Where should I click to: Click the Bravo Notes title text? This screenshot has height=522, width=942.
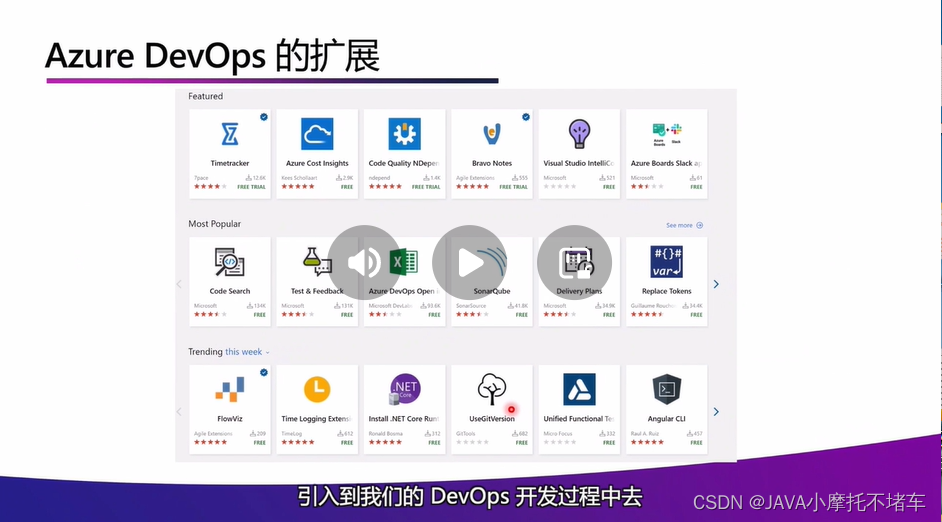[492, 163]
